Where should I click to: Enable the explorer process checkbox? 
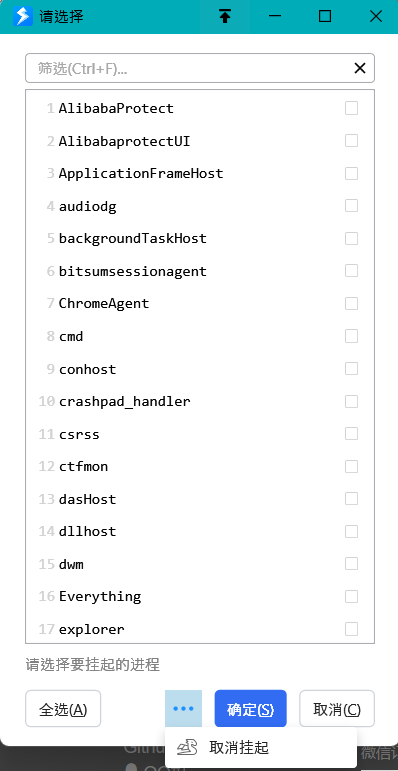(x=351, y=629)
